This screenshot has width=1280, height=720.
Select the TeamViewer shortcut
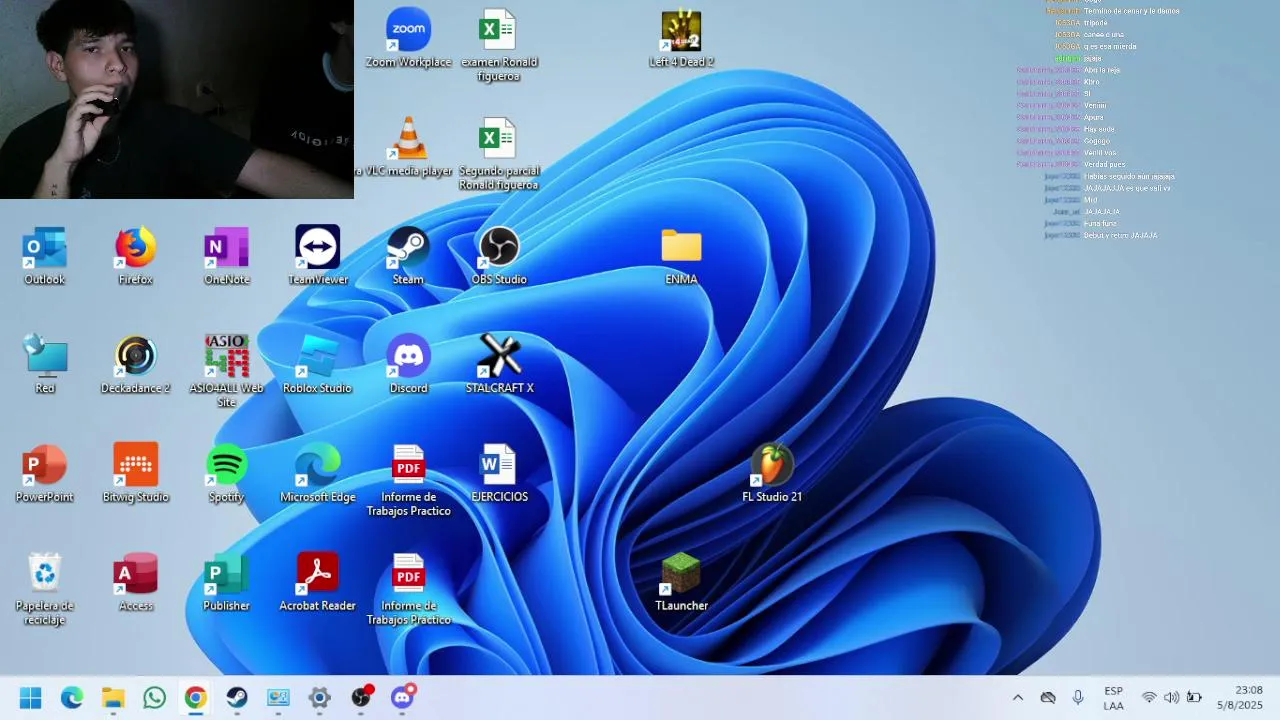click(317, 256)
